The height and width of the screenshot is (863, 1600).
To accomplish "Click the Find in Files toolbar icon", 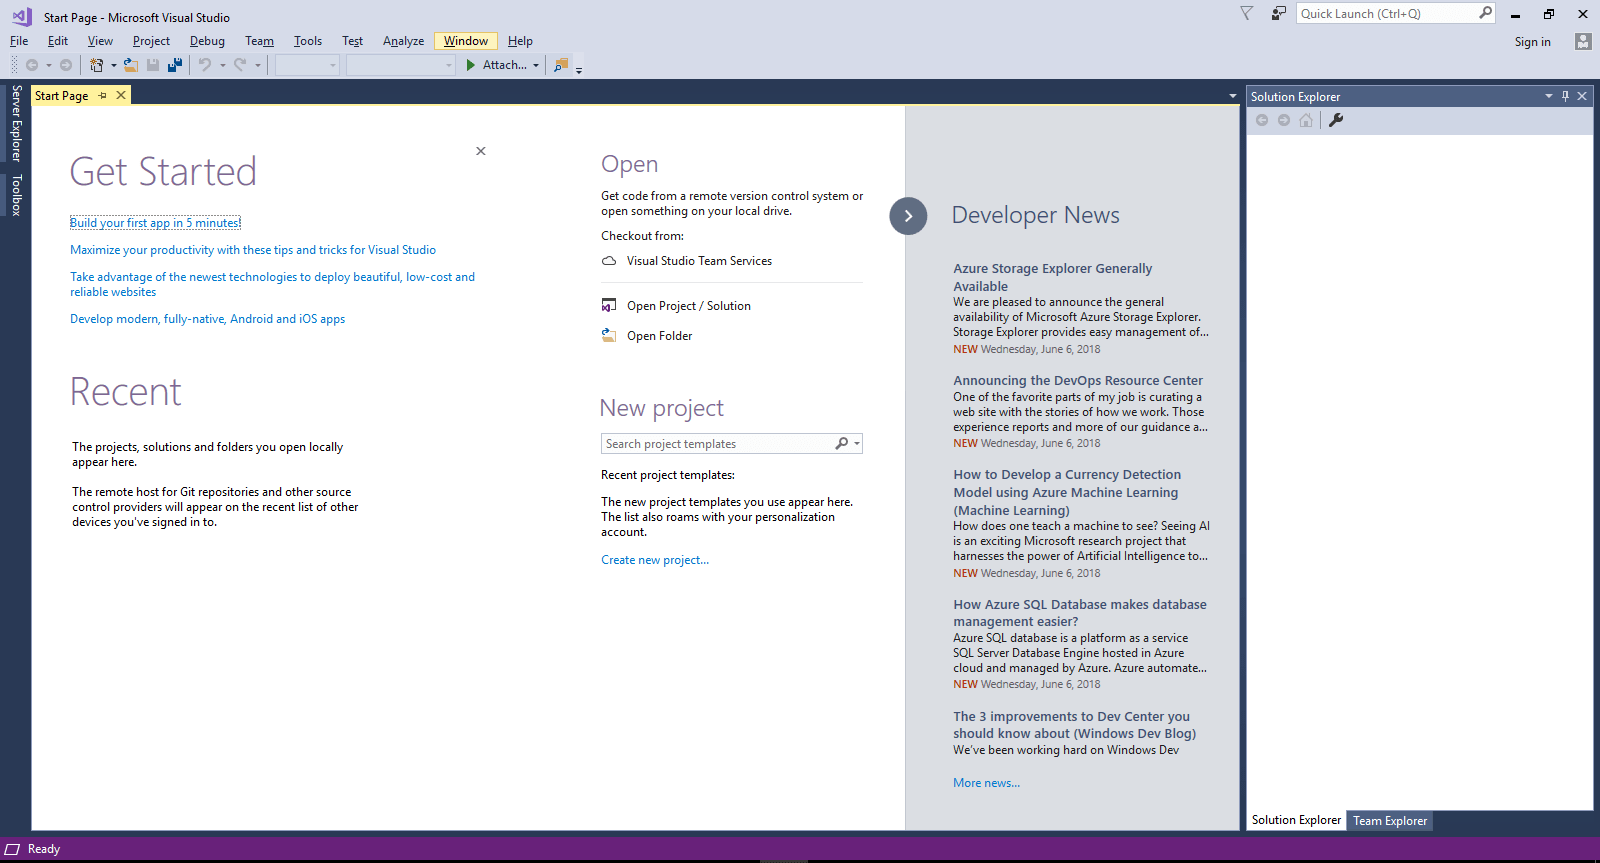I will click(561, 65).
